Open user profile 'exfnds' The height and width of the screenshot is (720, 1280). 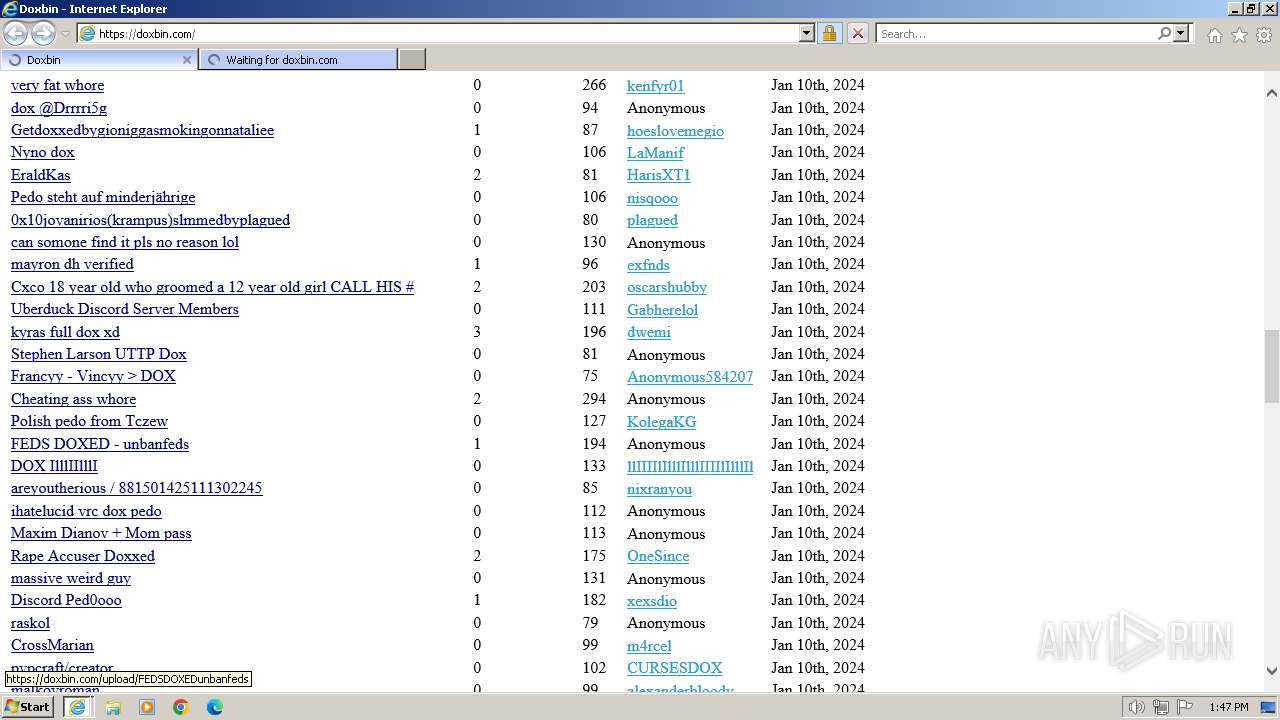[x=648, y=265]
